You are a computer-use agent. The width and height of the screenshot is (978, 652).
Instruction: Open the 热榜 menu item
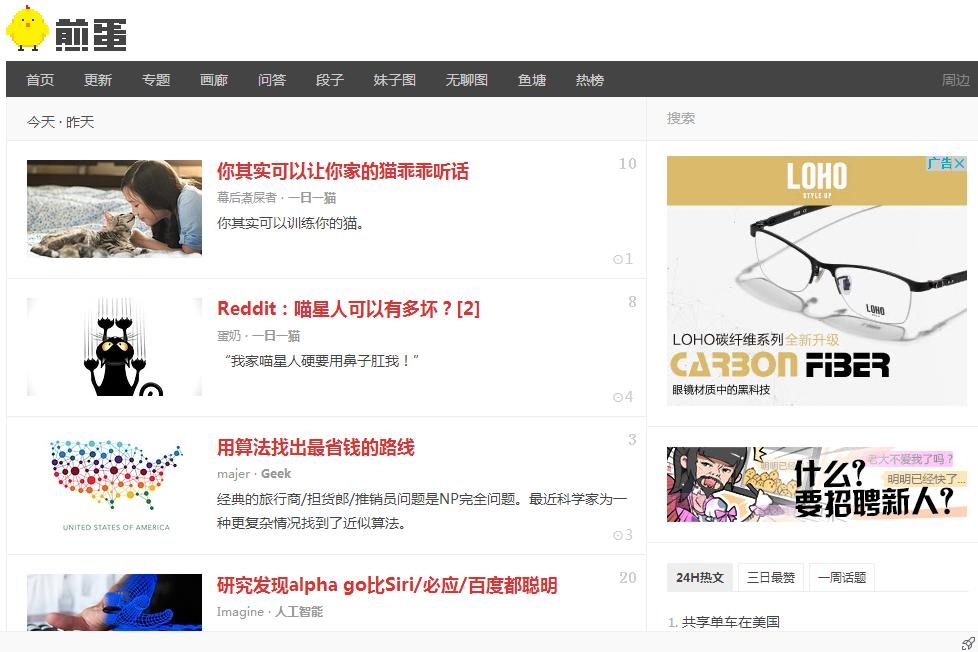coord(590,80)
